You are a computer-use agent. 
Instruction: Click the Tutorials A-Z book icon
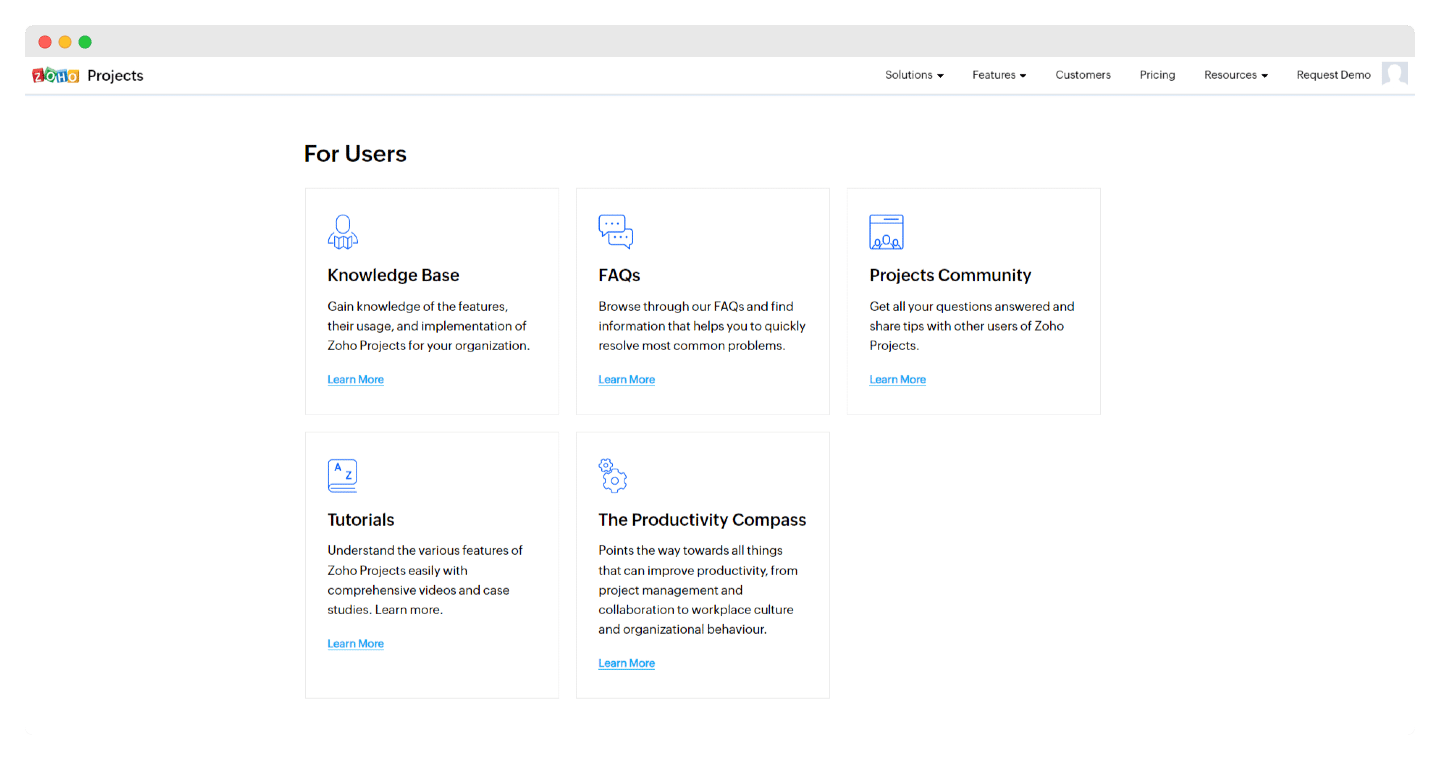click(343, 476)
